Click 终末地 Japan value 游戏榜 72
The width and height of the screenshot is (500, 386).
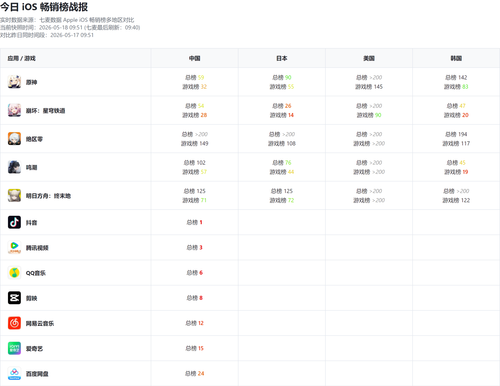click(282, 200)
